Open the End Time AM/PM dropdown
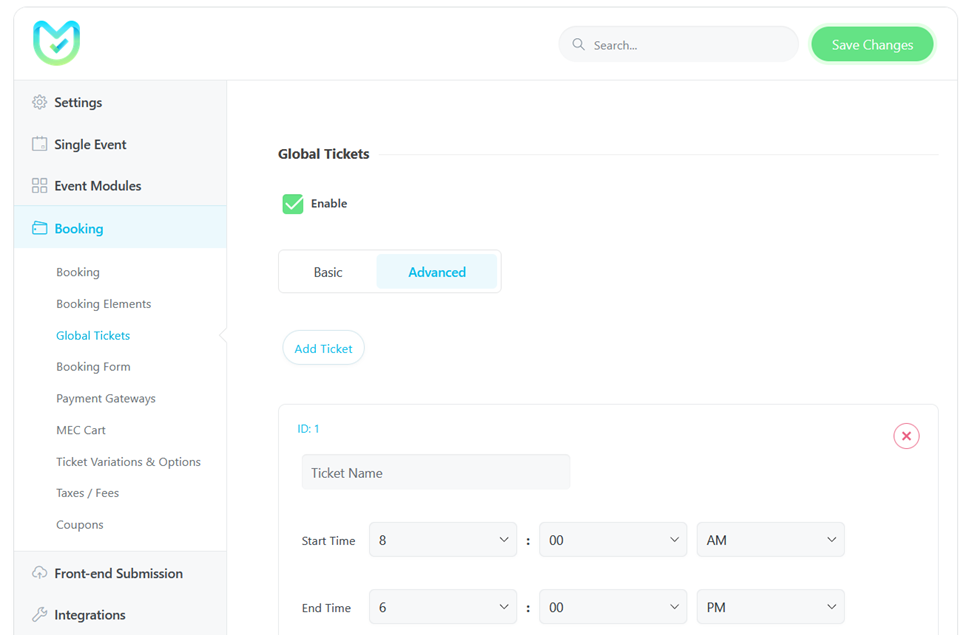975x635 pixels. pyautogui.click(x=770, y=607)
